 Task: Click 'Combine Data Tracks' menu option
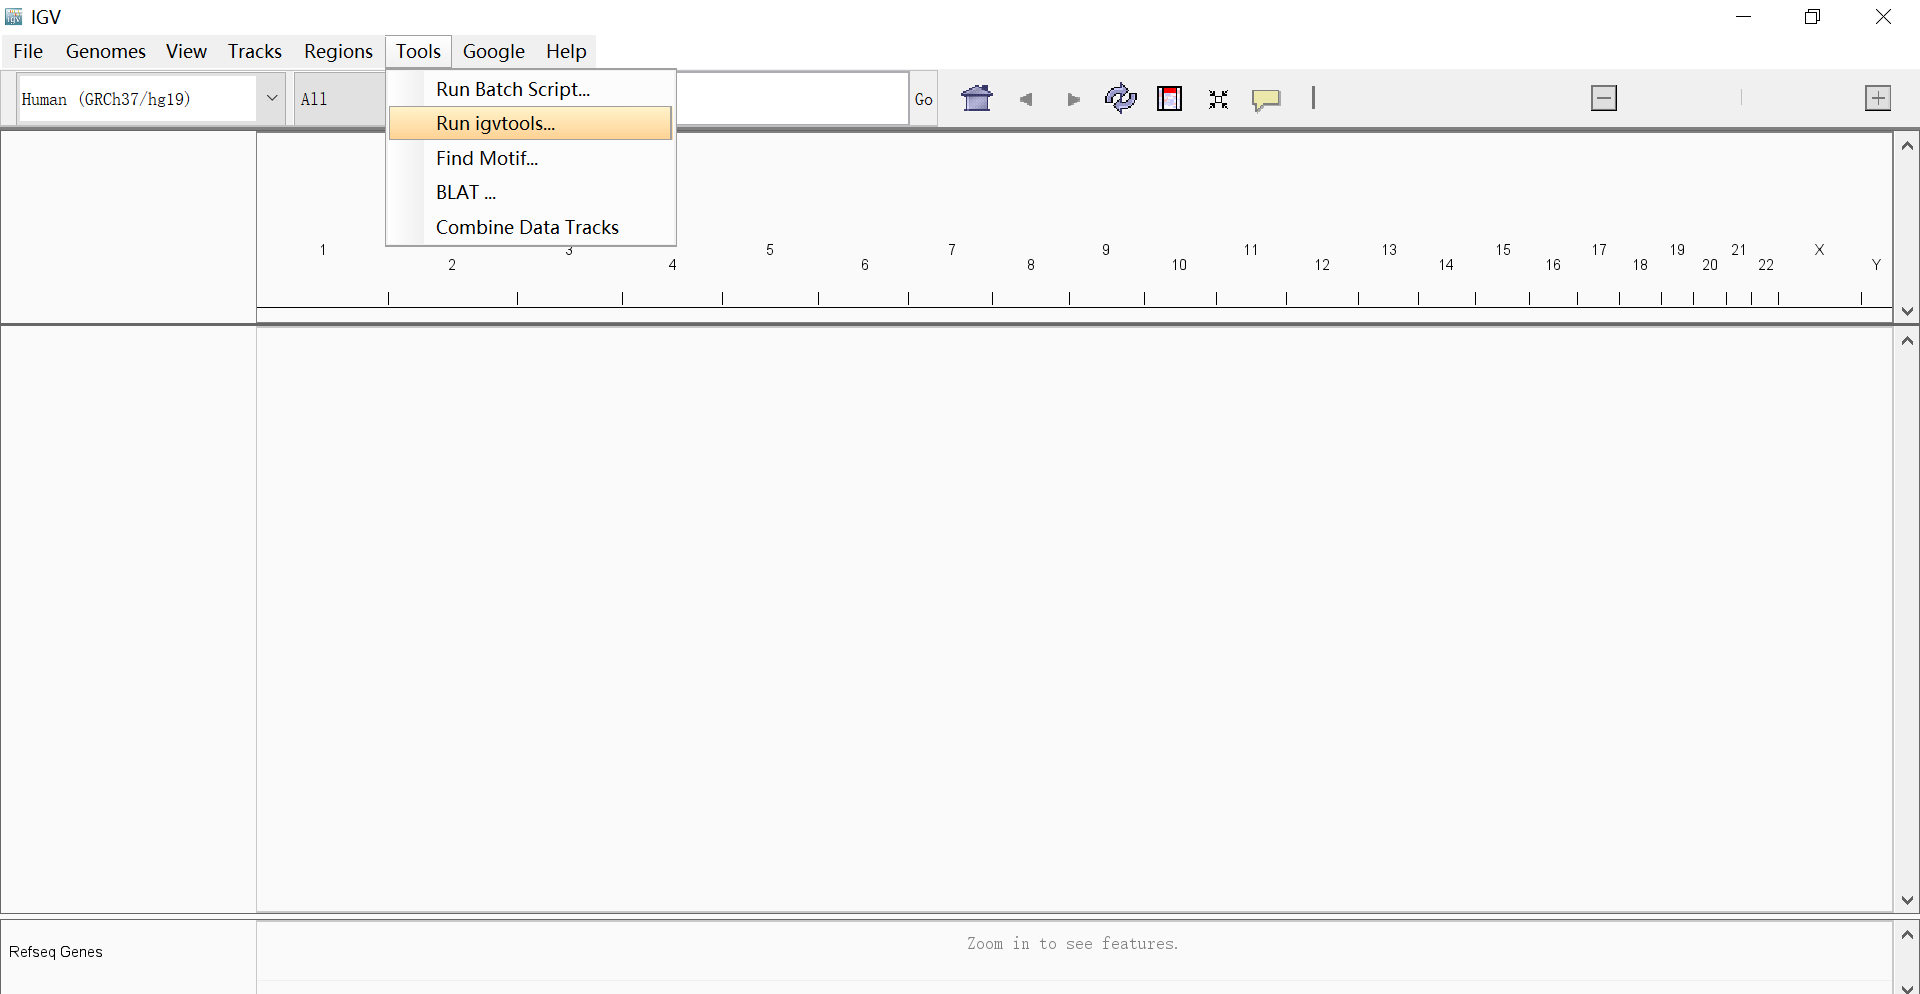(527, 227)
